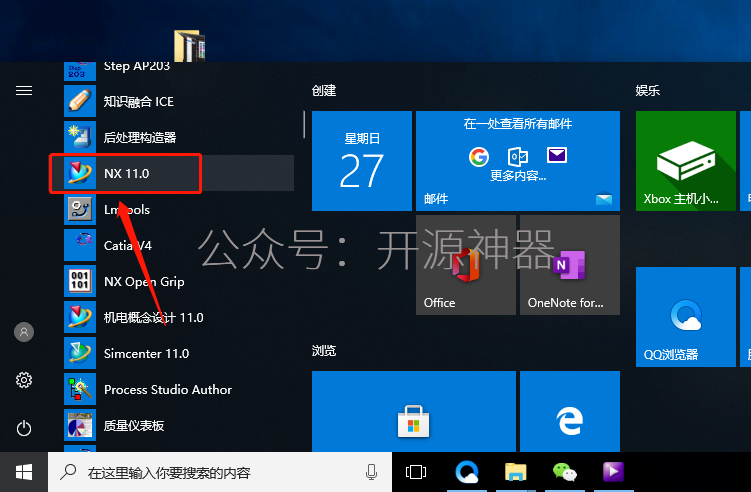
Task: Click the Windows Start button
Action: [24, 472]
